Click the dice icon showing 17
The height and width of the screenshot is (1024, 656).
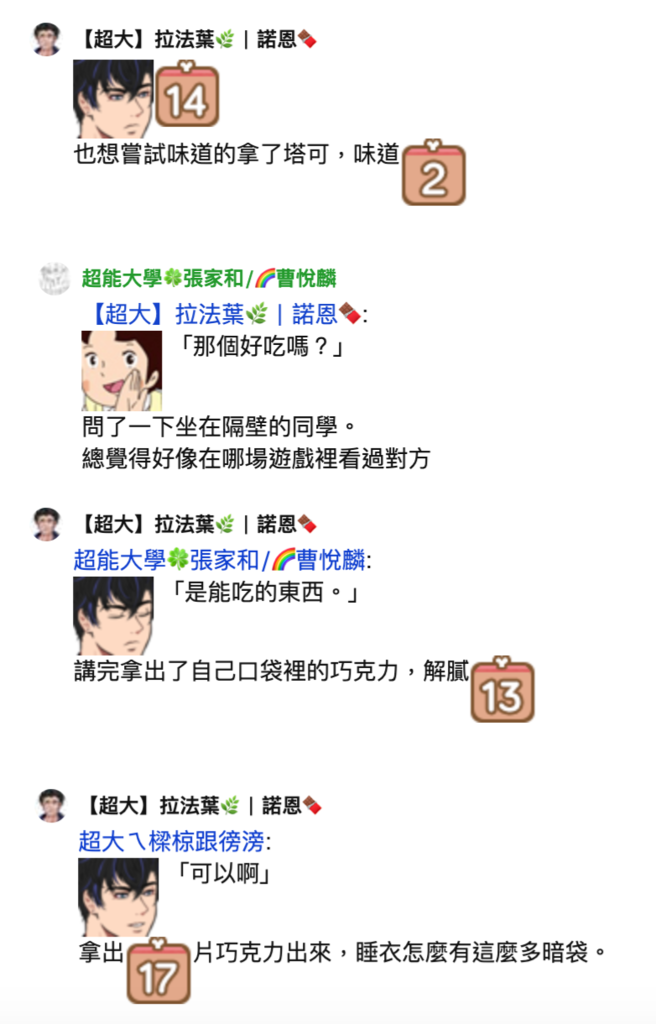point(158,971)
